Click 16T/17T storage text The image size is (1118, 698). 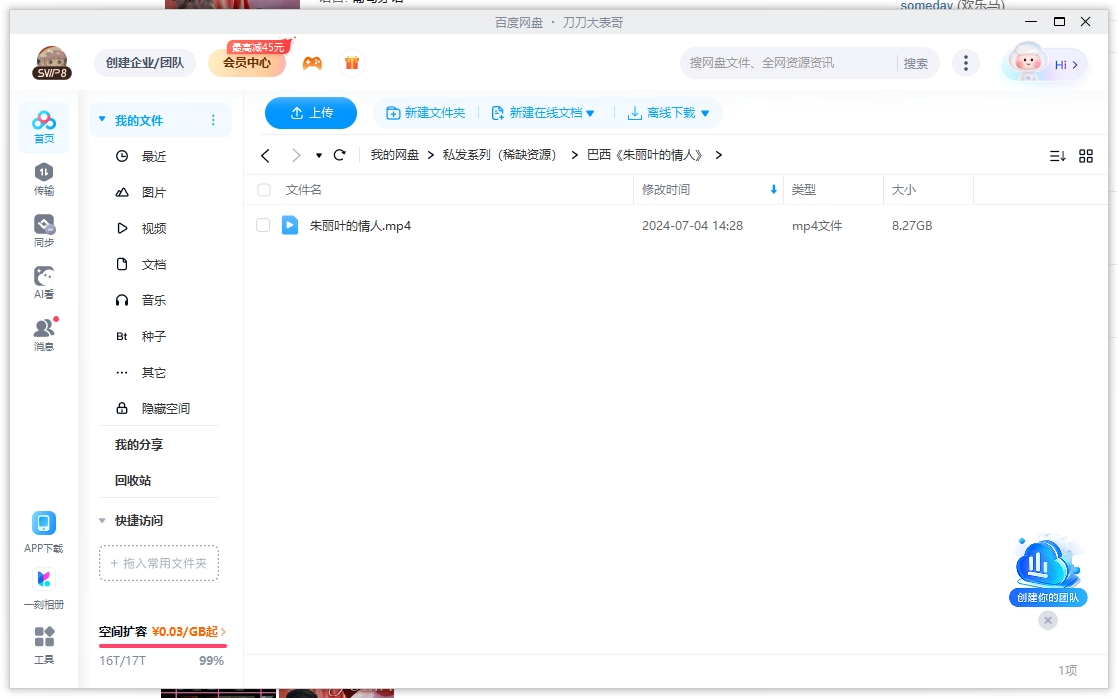tap(123, 661)
